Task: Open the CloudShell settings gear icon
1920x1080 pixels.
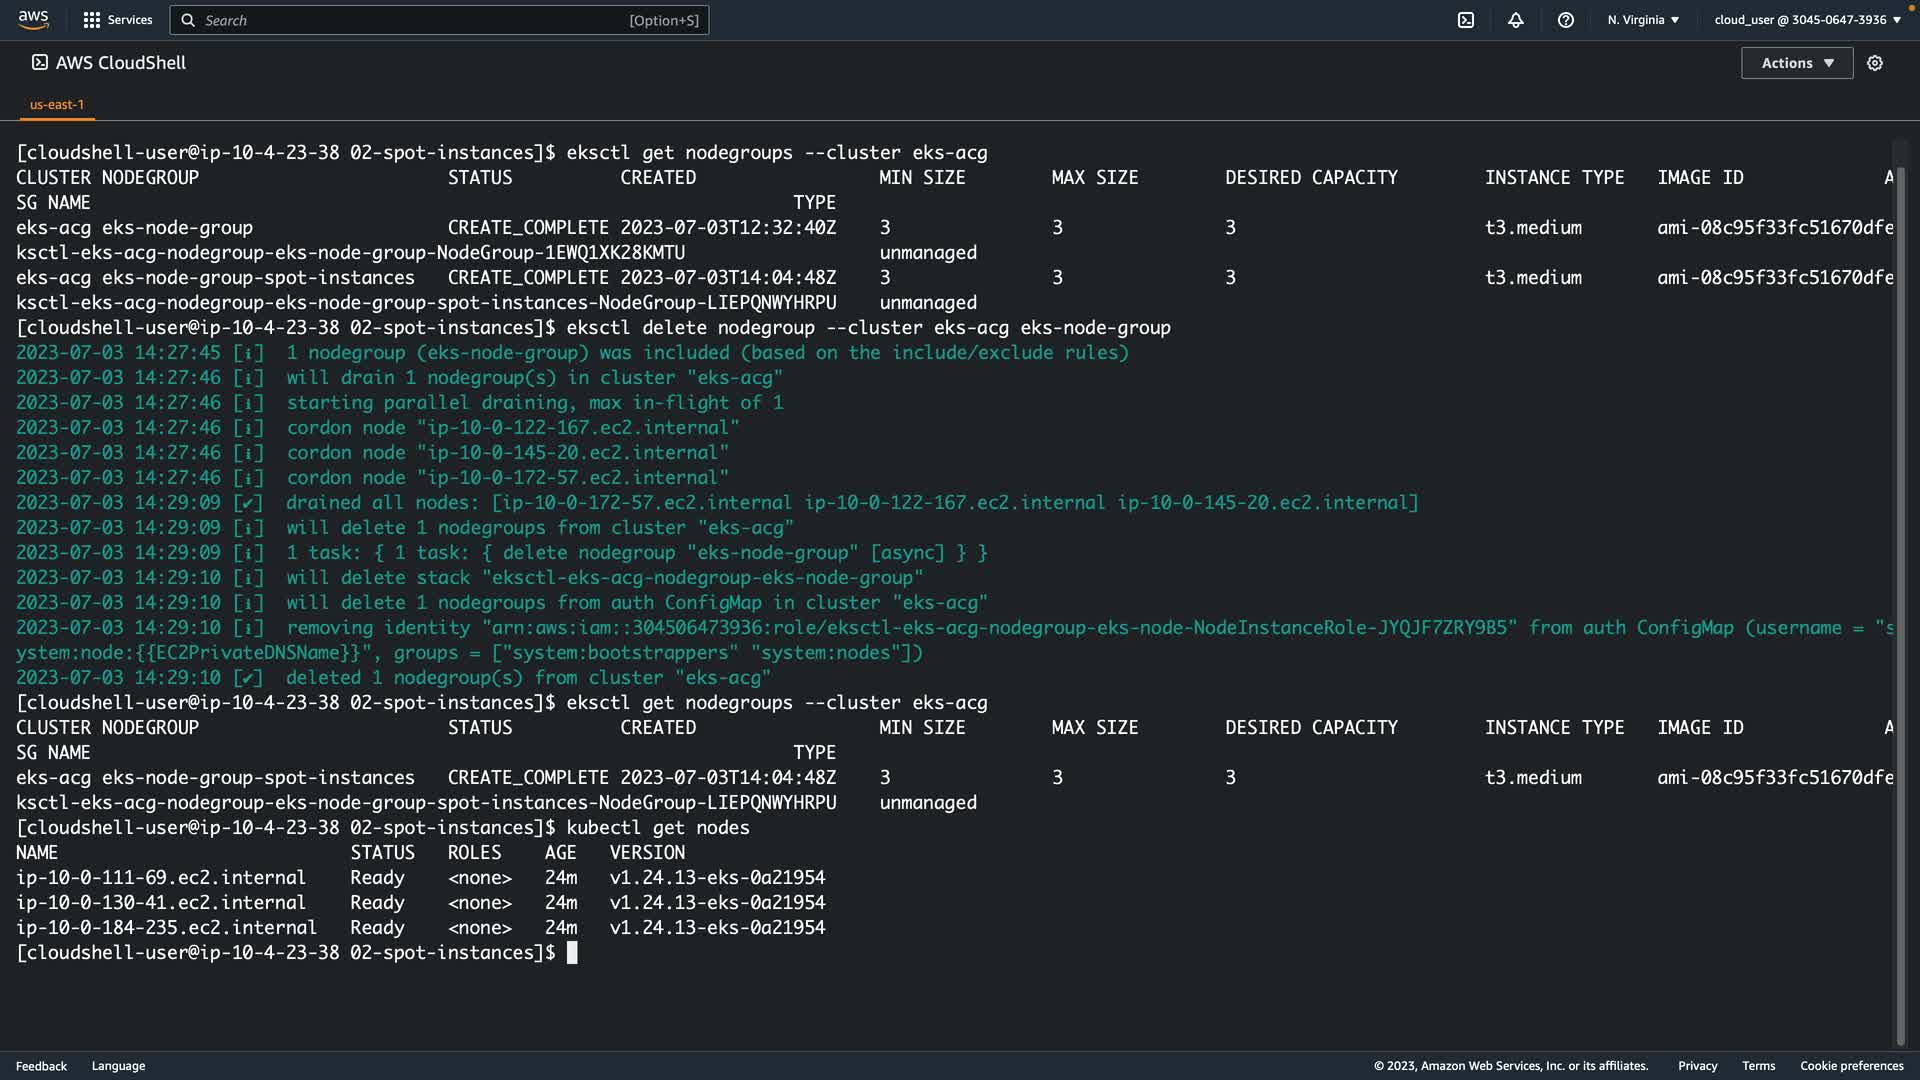Action: (x=1875, y=63)
